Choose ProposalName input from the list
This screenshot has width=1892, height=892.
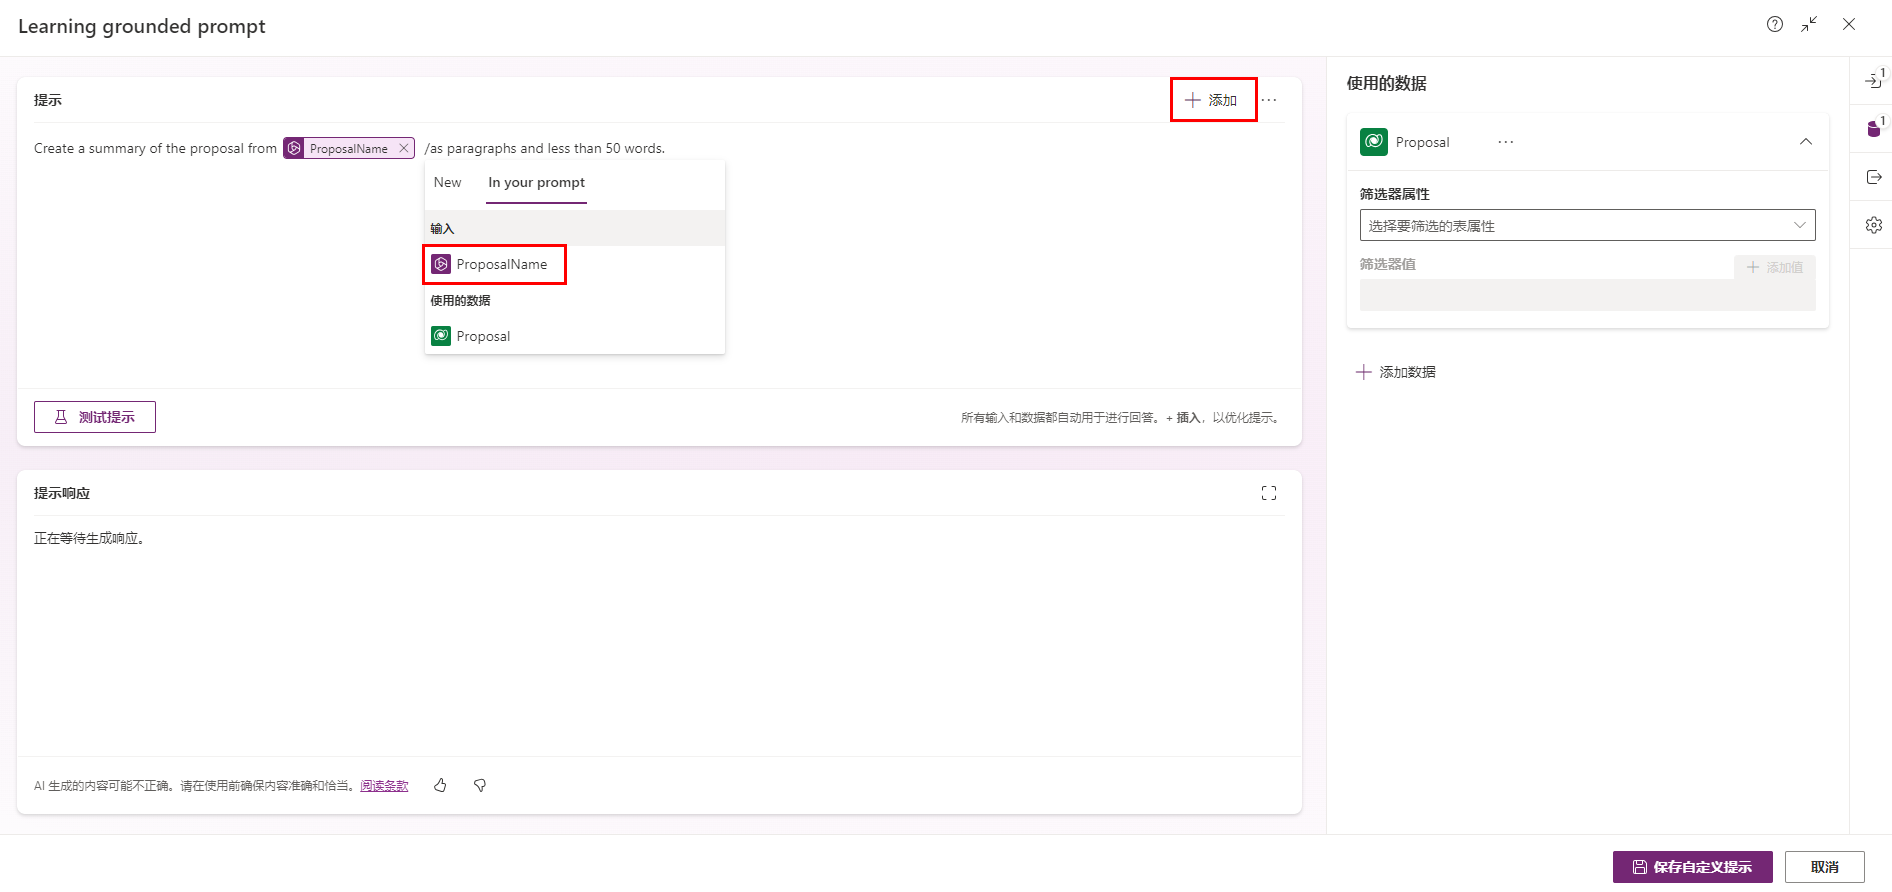[x=574, y=264]
